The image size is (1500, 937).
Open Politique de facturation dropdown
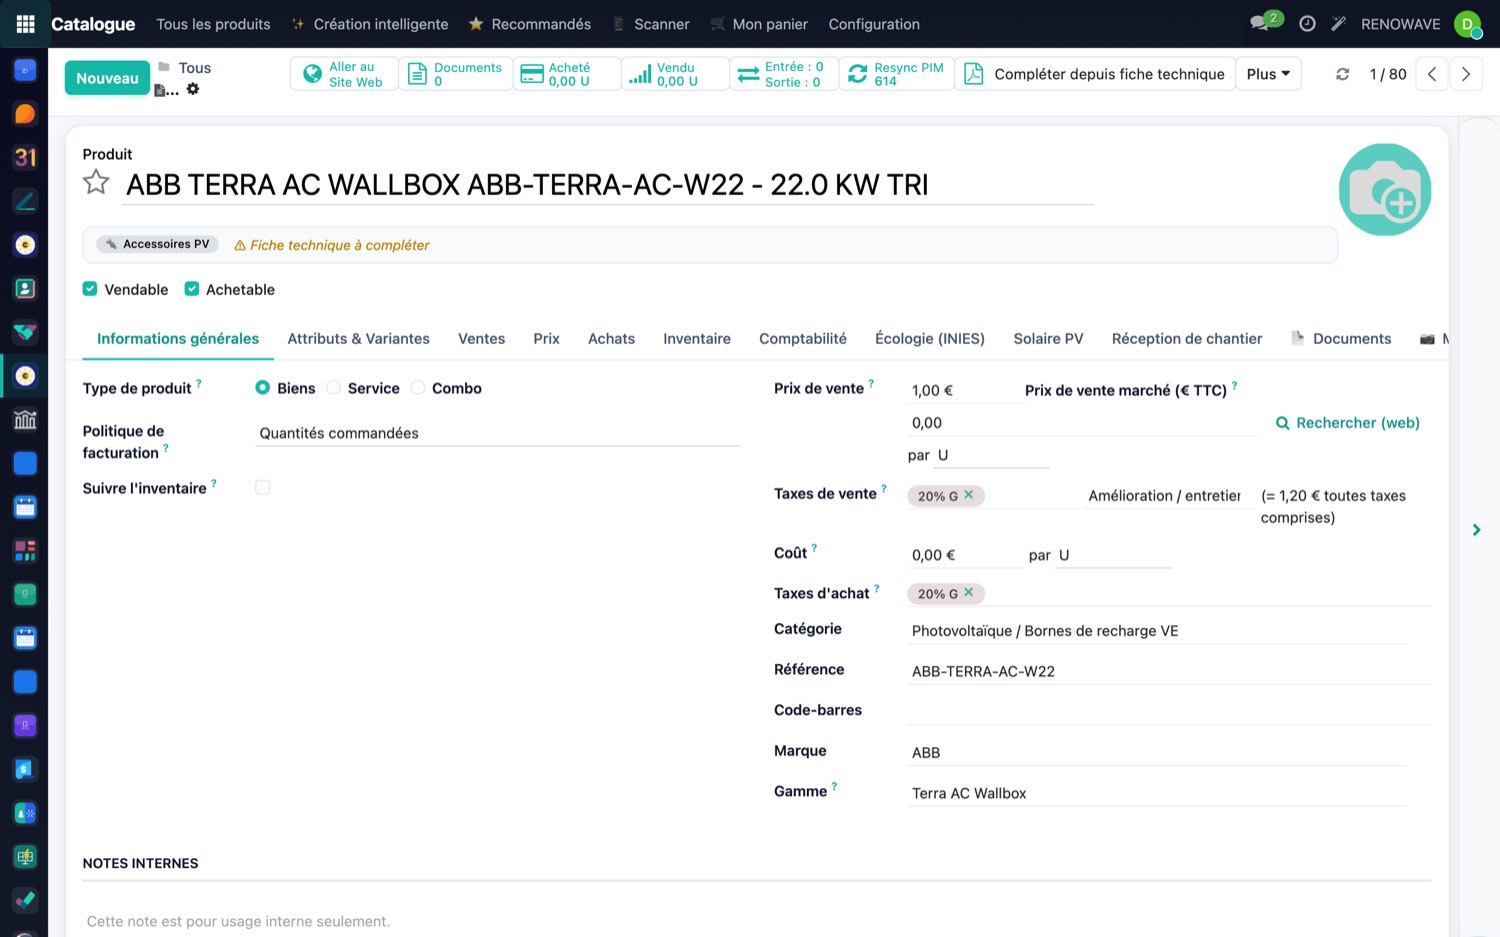click(x=498, y=433)
